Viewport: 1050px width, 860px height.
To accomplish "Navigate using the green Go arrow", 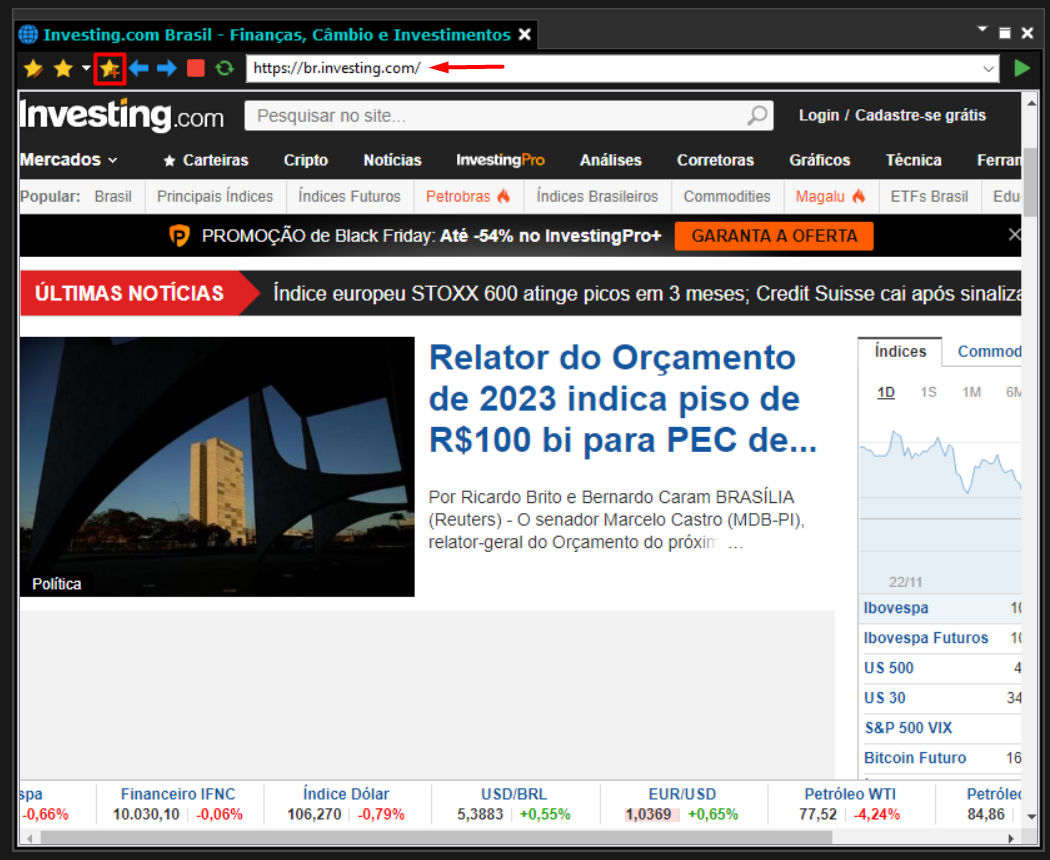I will pos(1022,68).
